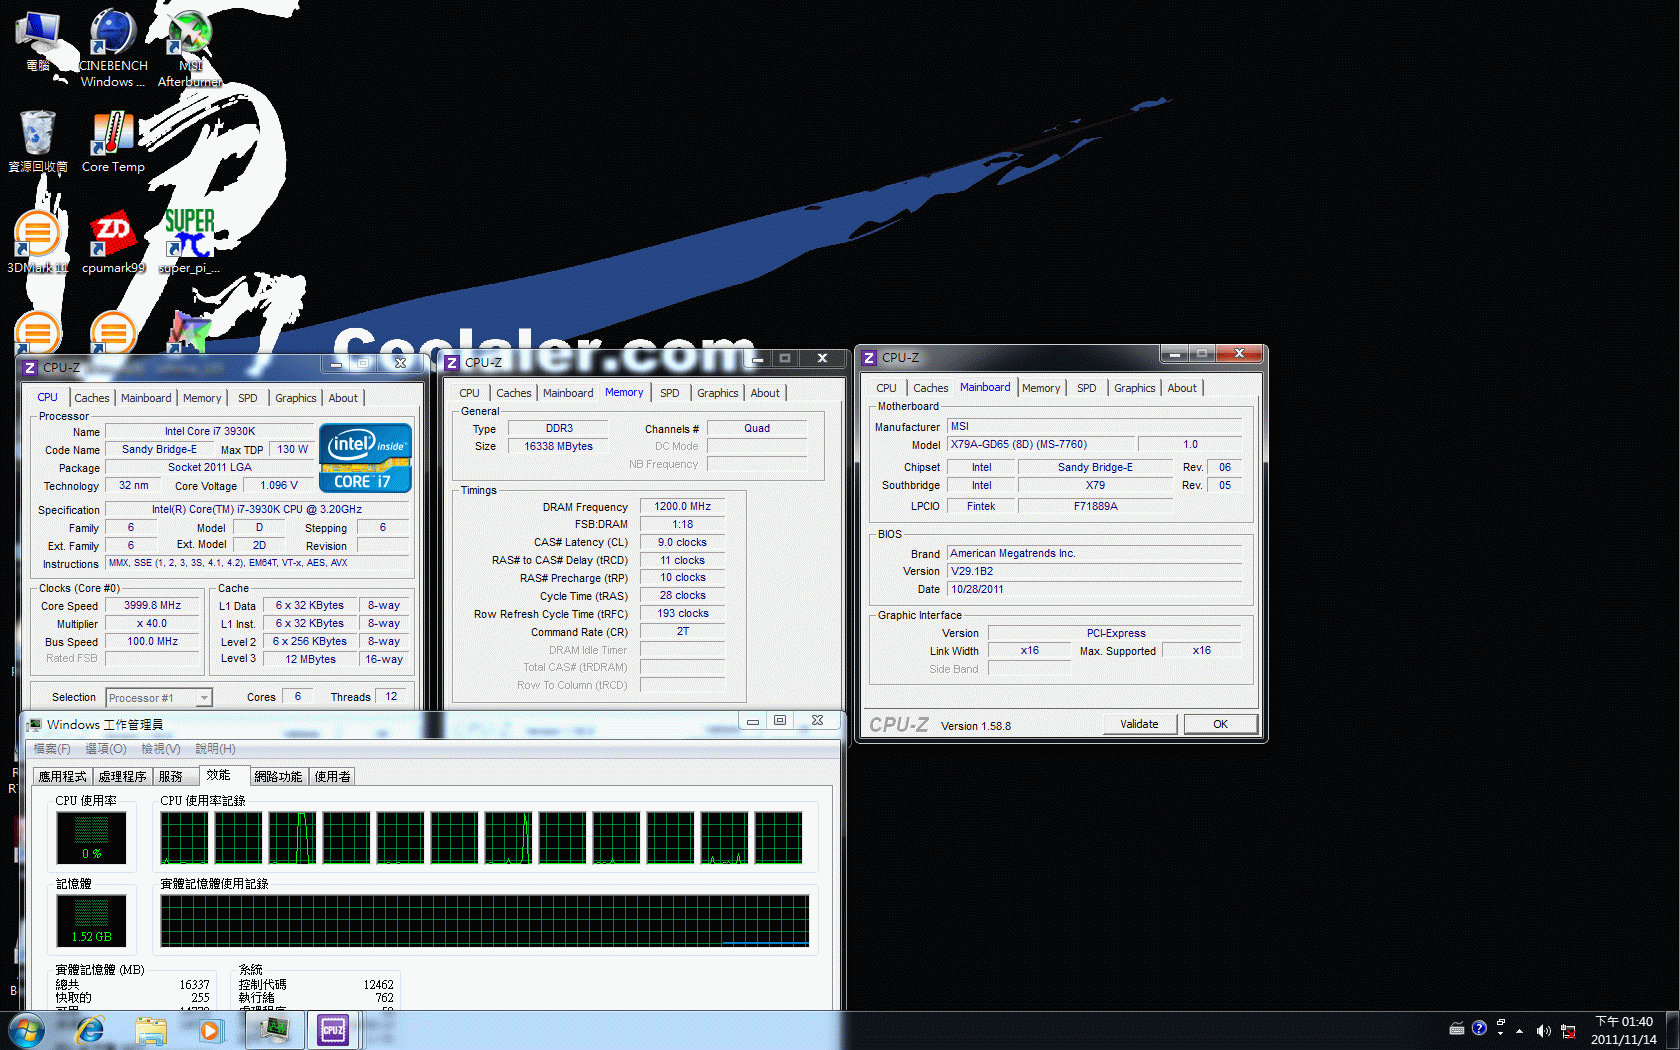Select SPD tab in middle CPU-Z window
This screenshot has height=1050, width=1680.
pos(670,393)
